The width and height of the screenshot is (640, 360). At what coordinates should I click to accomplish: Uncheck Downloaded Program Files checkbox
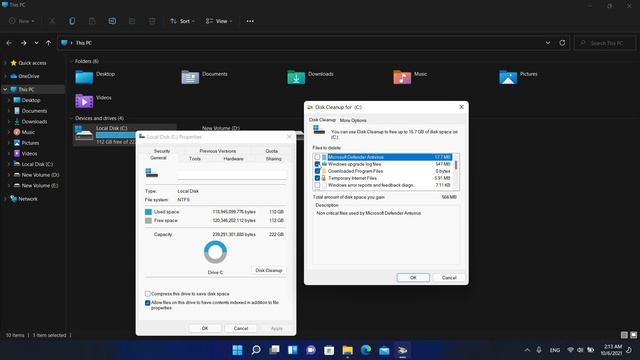click(317, 171)
